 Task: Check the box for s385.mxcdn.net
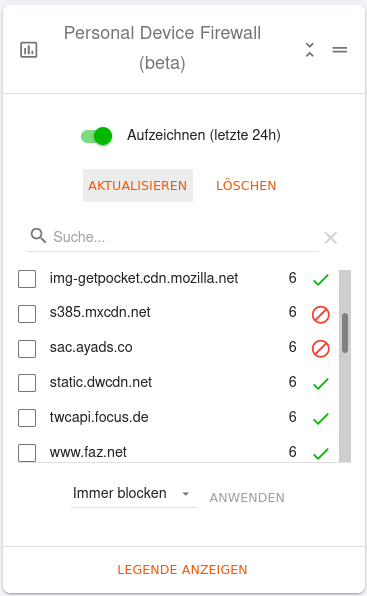(x=27, y=314)
